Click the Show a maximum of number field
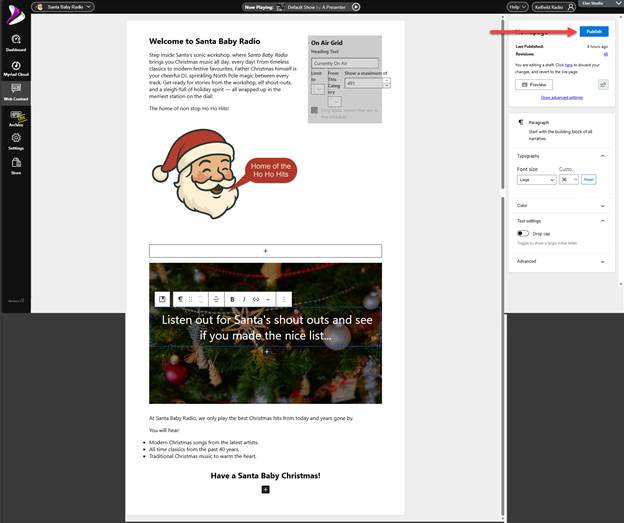The width and height of the screenshot is (624, 523). [x=364, y=83]
